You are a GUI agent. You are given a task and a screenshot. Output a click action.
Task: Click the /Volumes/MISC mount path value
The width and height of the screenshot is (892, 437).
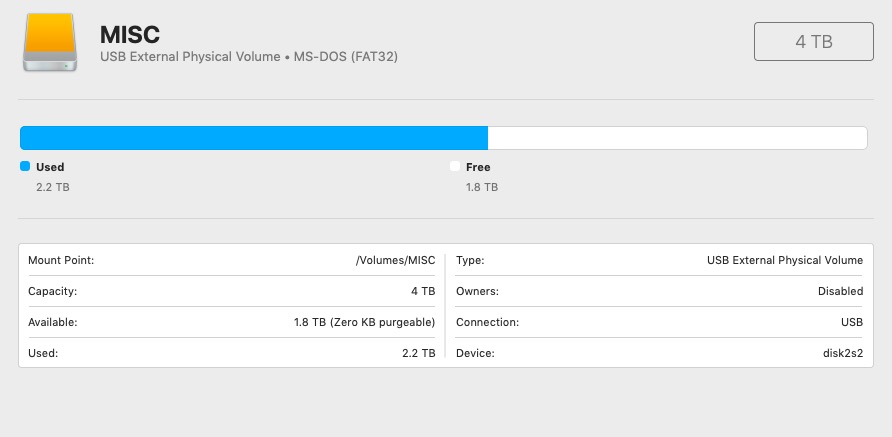point(395,260)
